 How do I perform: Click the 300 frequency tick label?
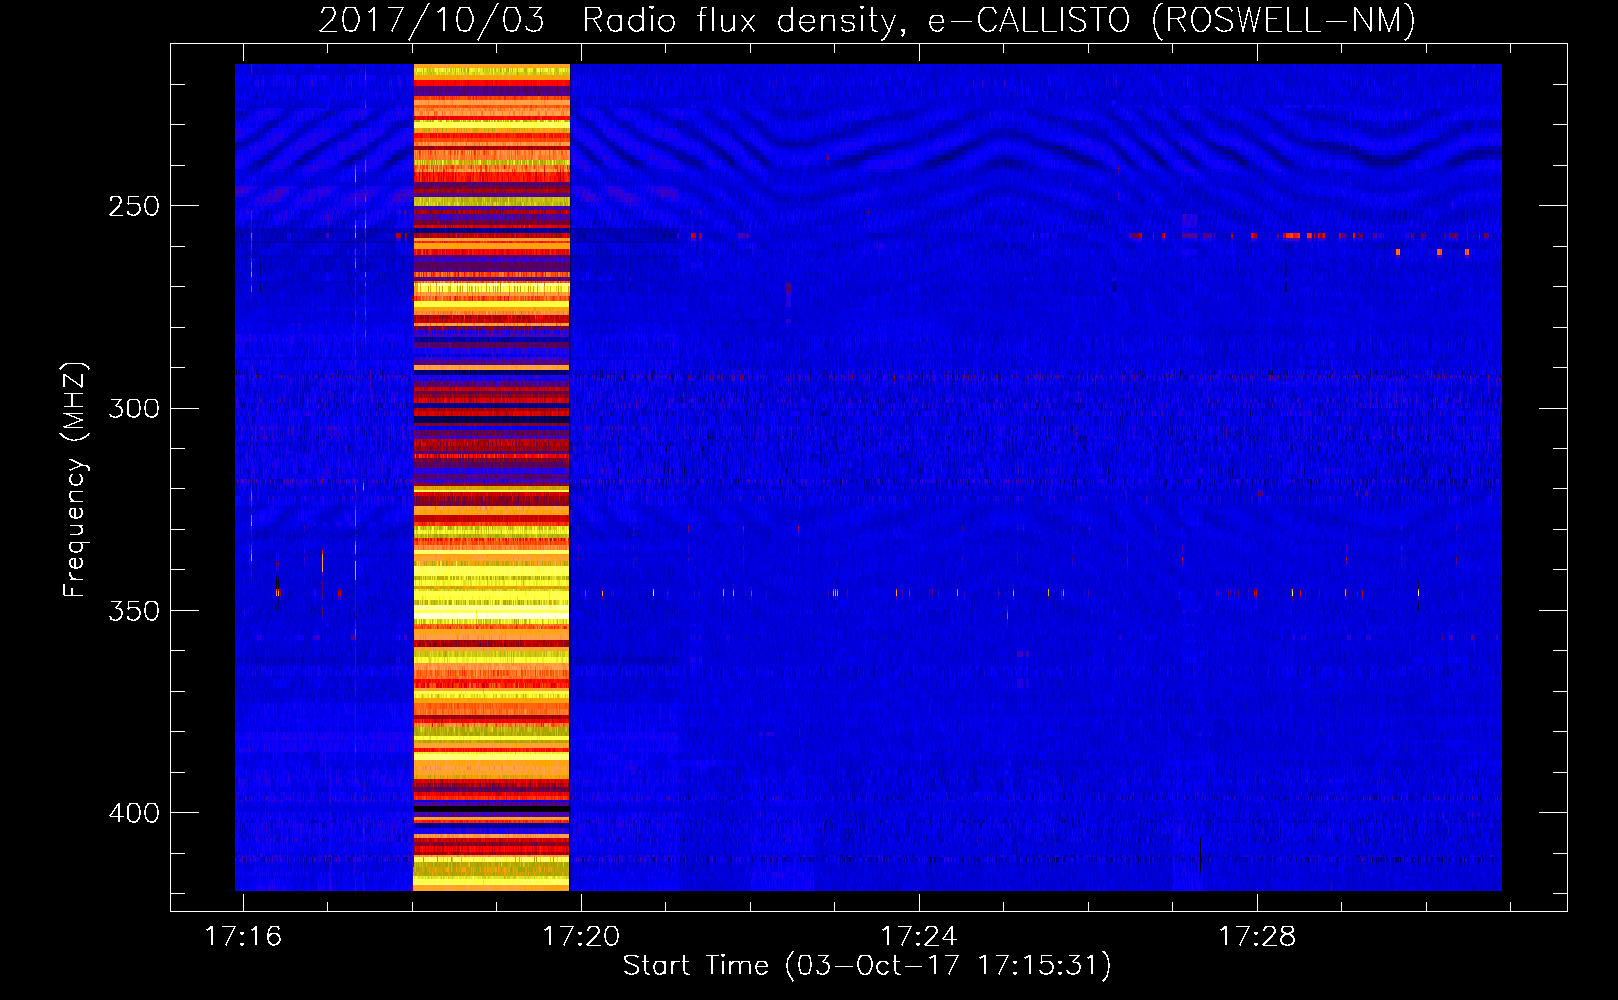134,409
